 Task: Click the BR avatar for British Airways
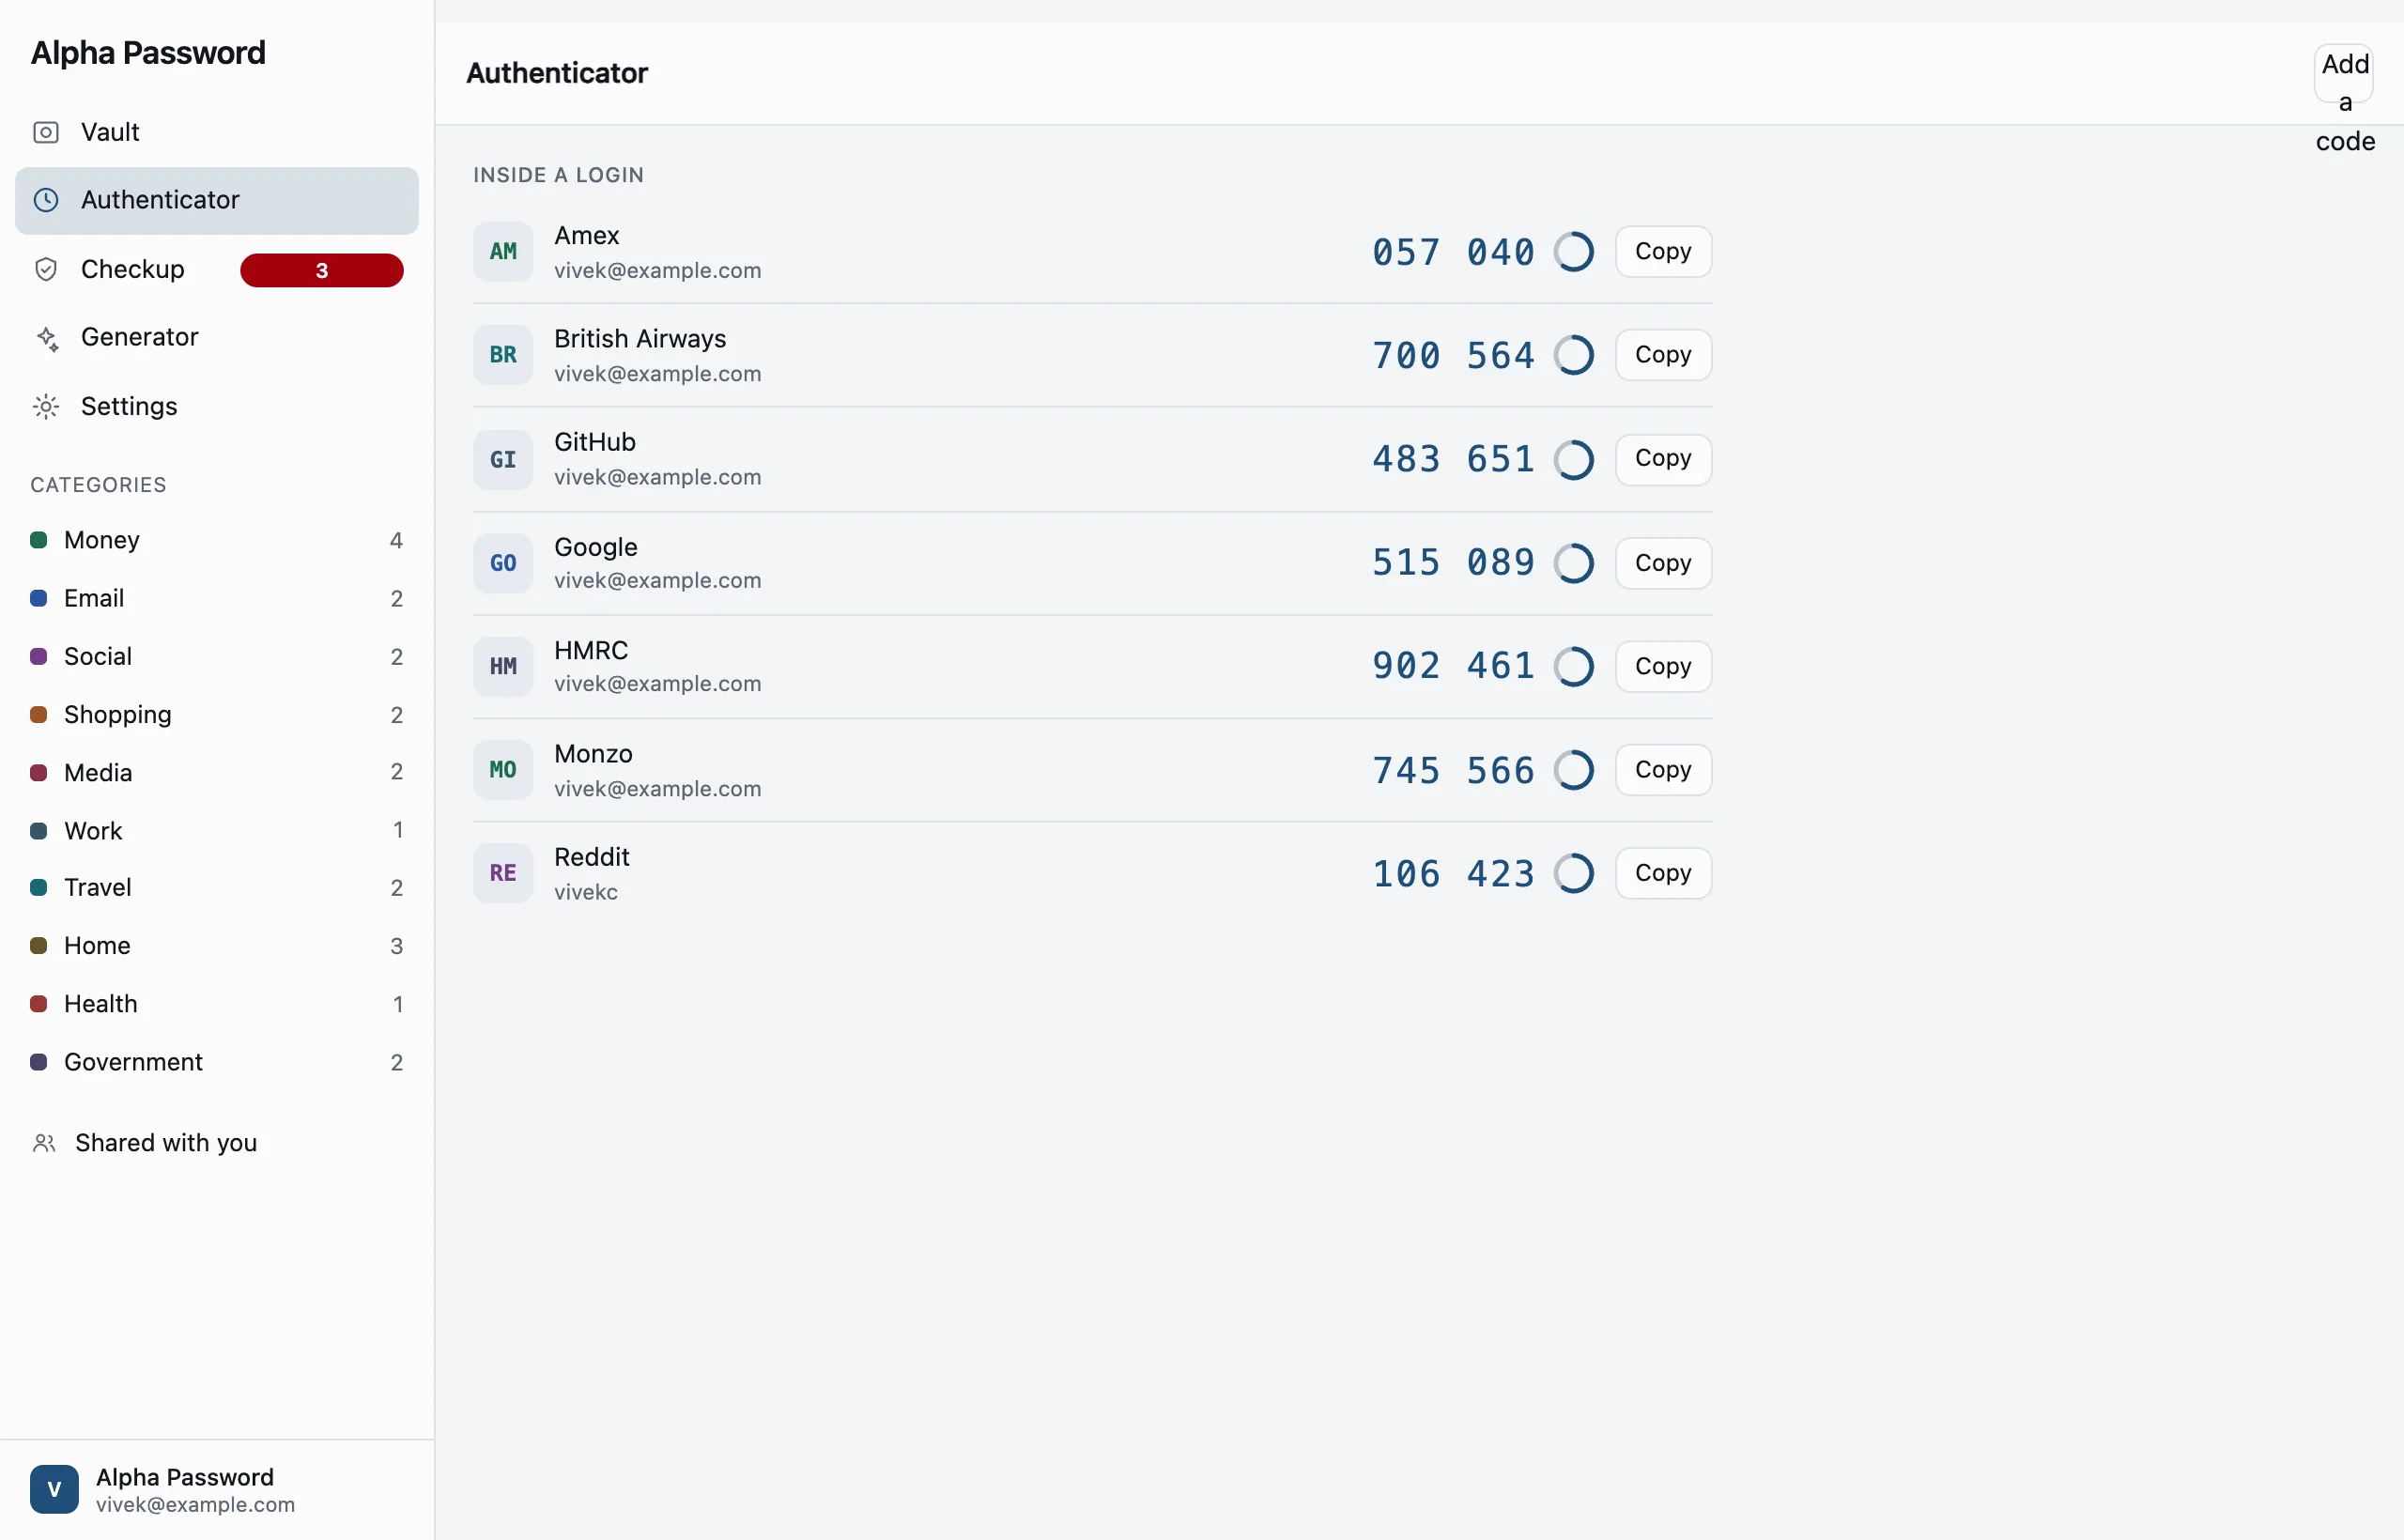point(503,355)
